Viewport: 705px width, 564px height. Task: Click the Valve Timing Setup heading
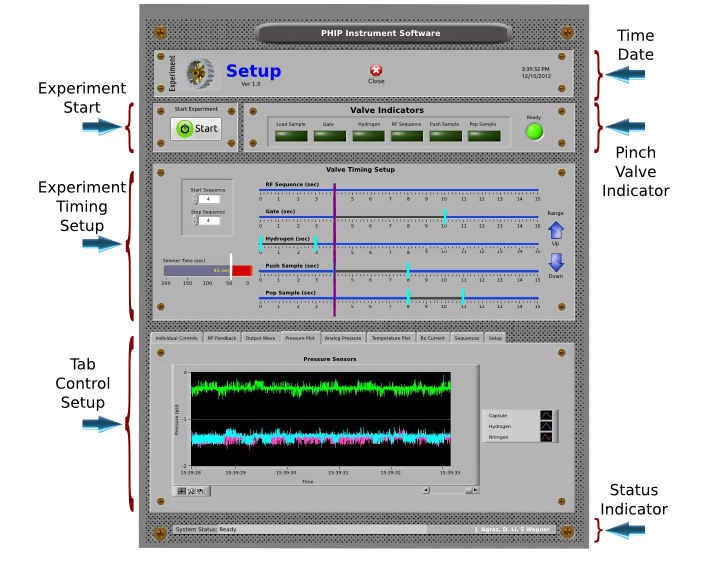coord(361,170)
